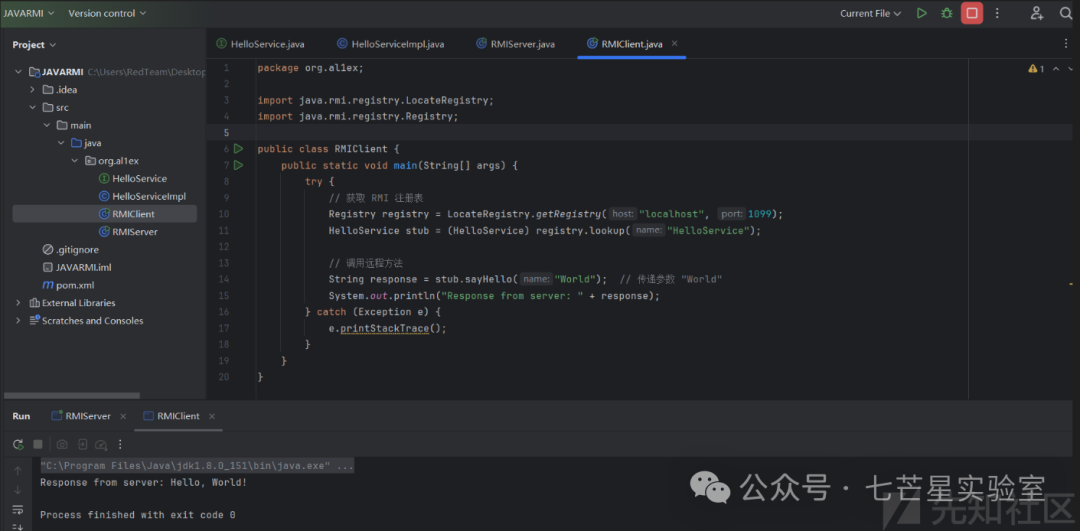Open the Run toolbar more options dots
The height and width of the screenshot is (531, 1080).
click(x=120, y=444)
